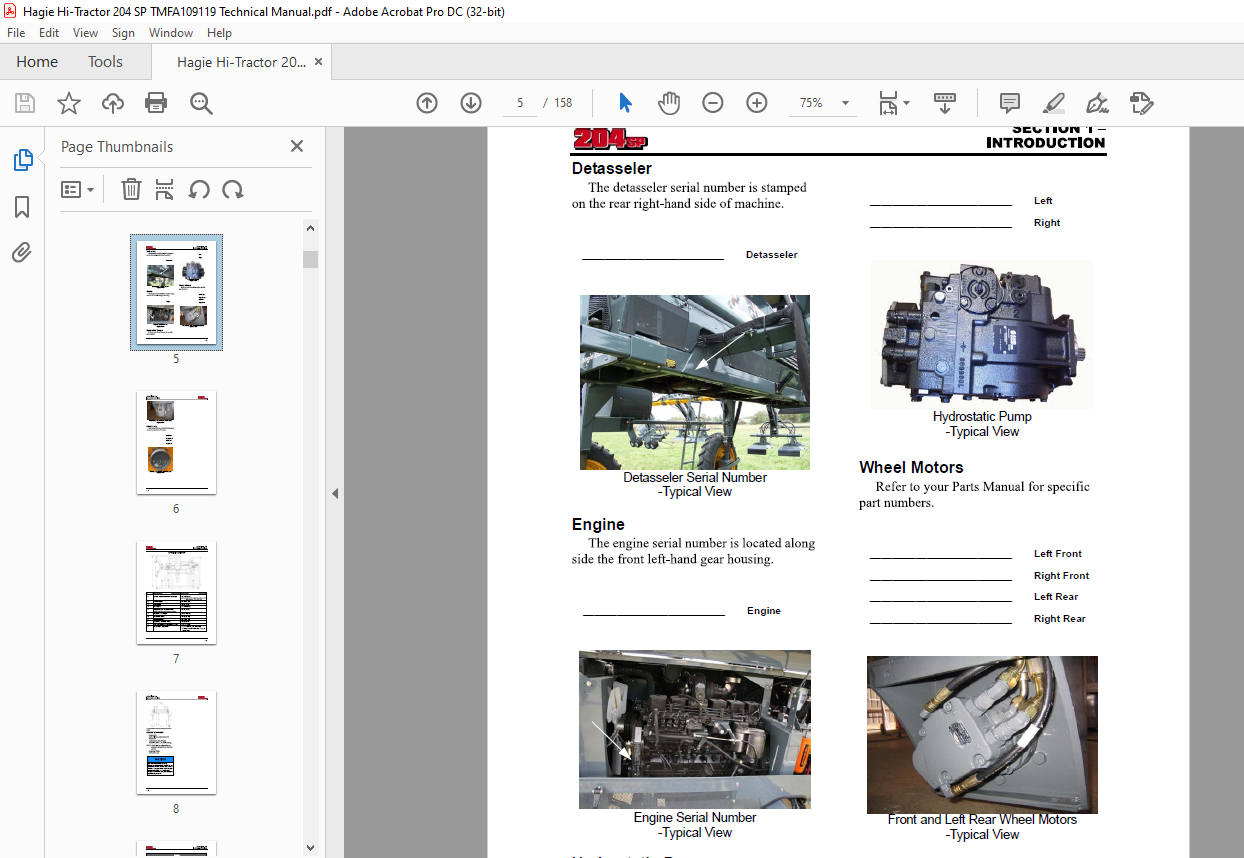This screenshot has height=858, width=1244.
Task: Select the page 6 thumbnail
Action: (x=176, y=442)
